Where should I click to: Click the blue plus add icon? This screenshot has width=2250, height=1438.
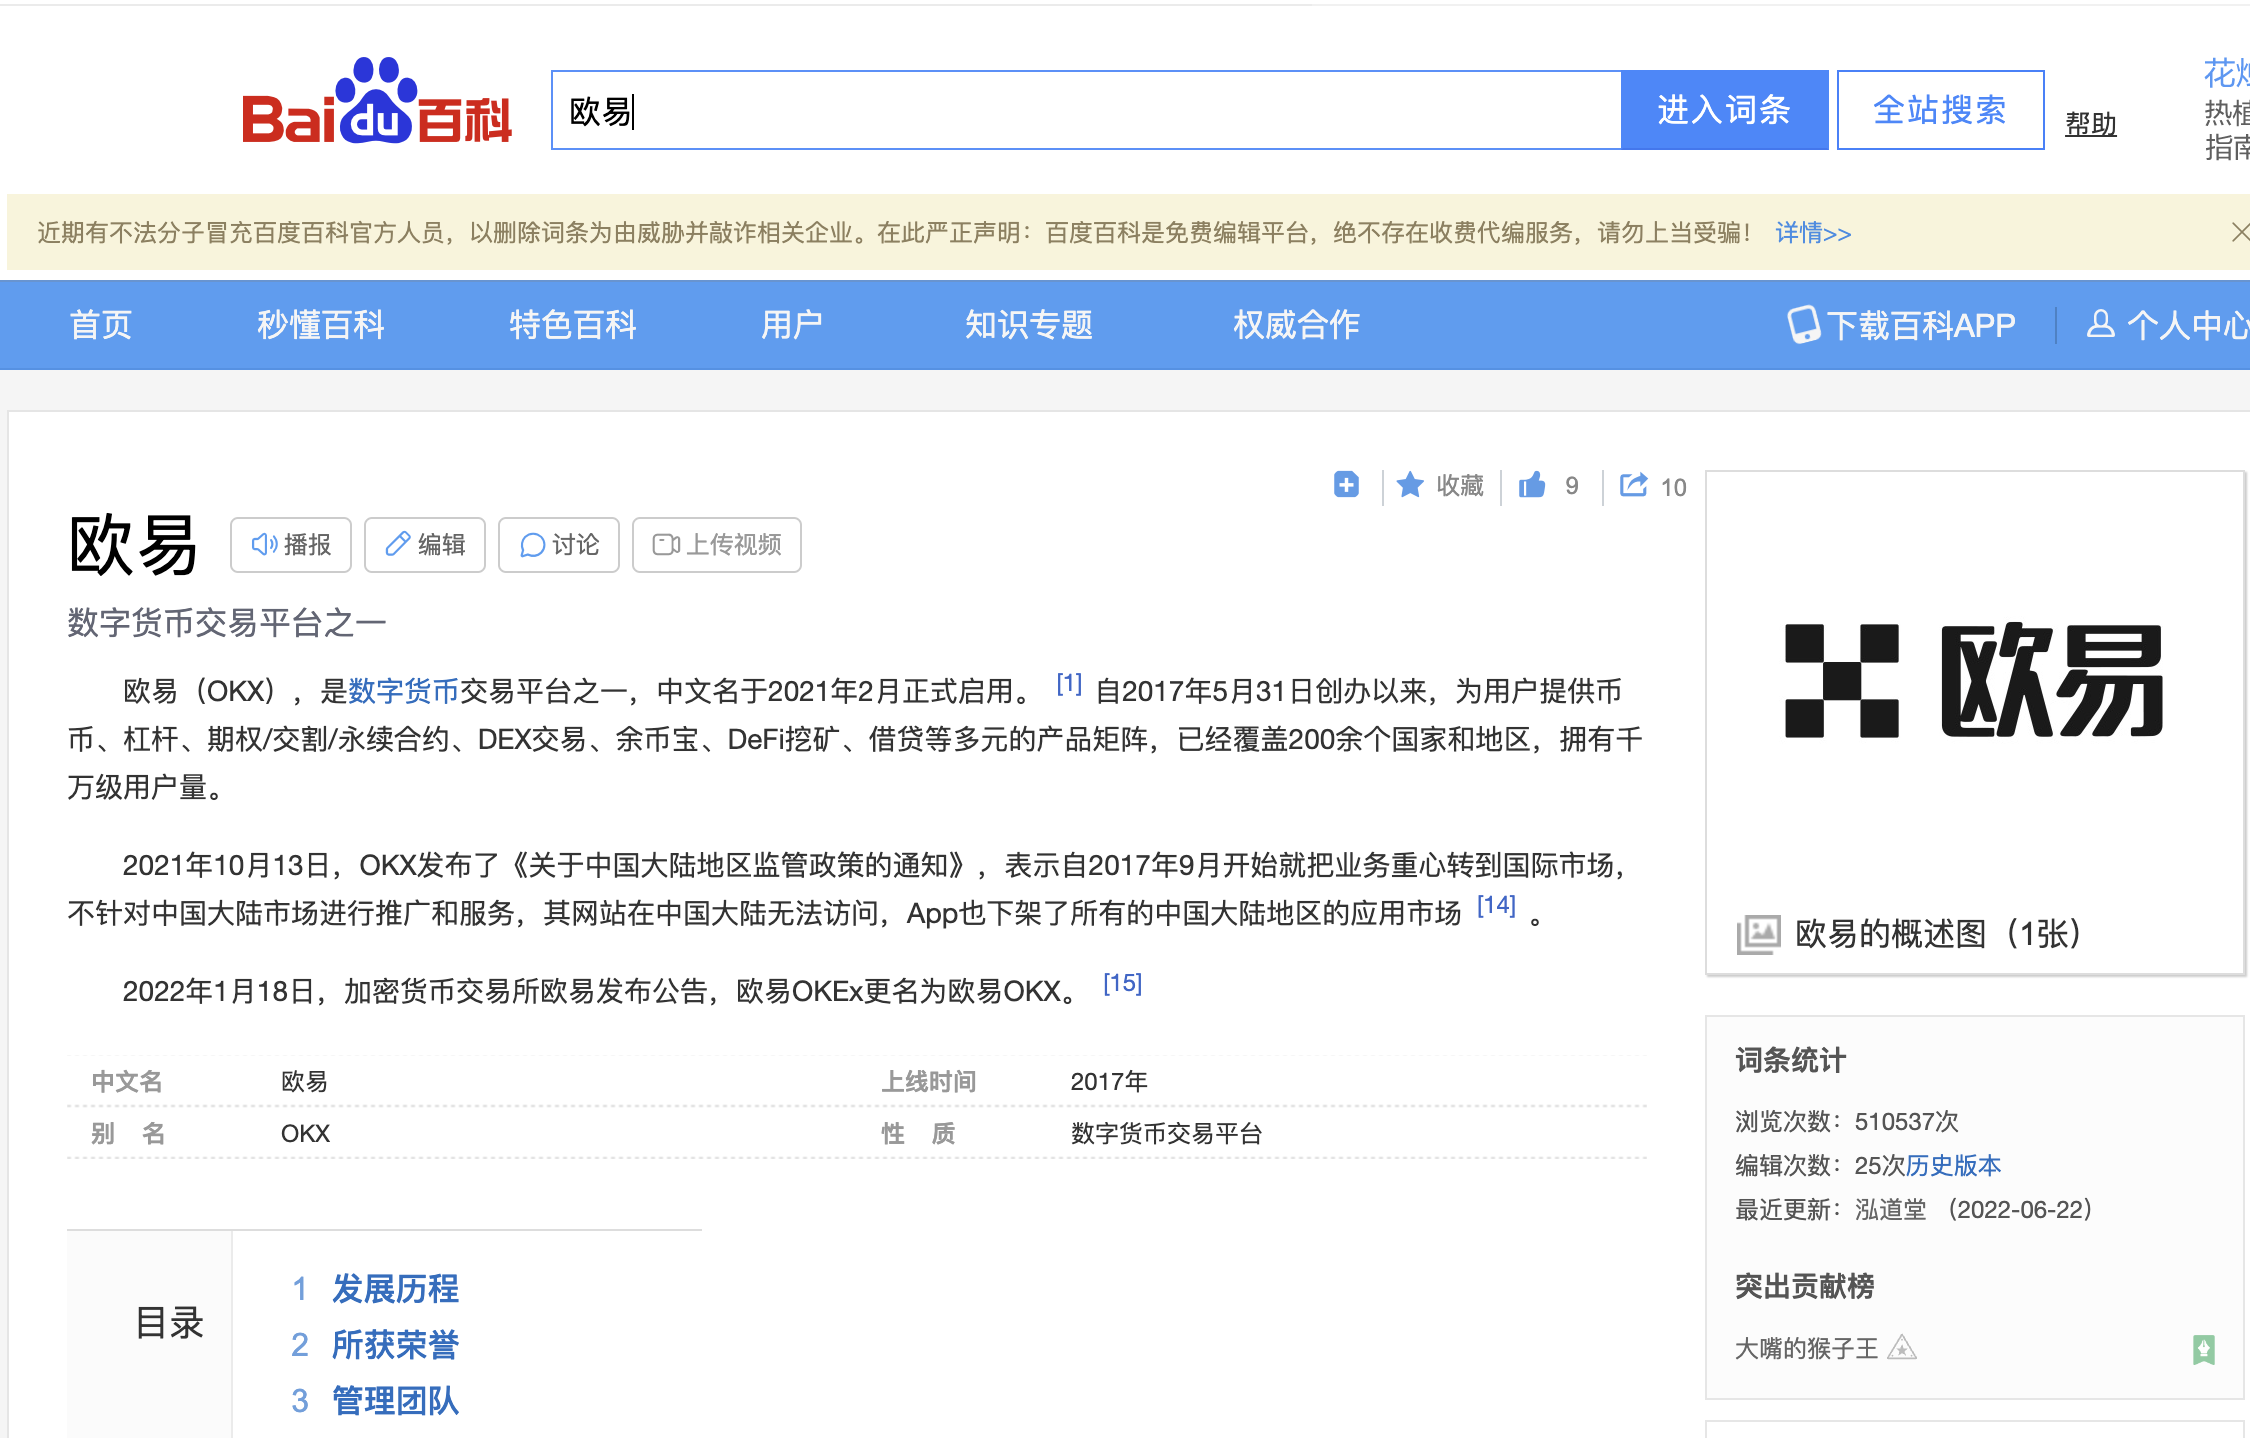point(1346,485)
